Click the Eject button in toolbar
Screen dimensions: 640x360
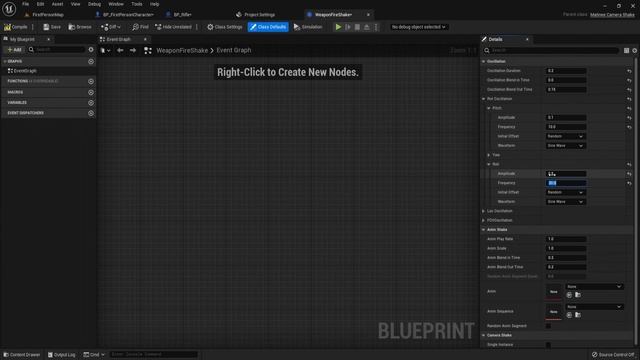367,27
